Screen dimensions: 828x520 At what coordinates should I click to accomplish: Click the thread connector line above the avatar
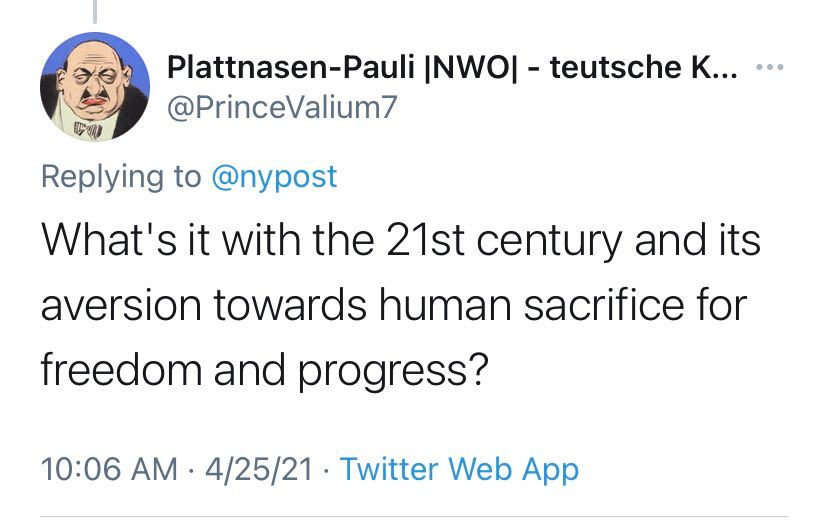(95, 10)
